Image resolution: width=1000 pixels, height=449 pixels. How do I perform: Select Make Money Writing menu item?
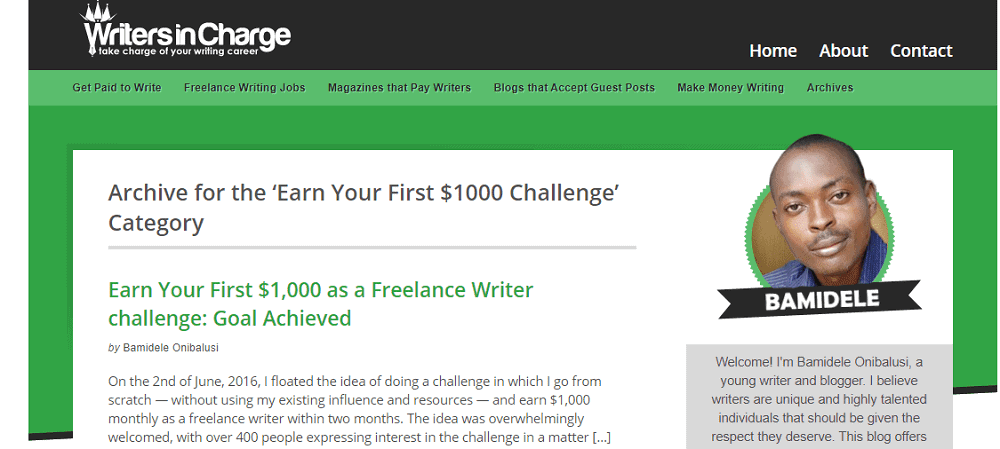pos(730,88)
